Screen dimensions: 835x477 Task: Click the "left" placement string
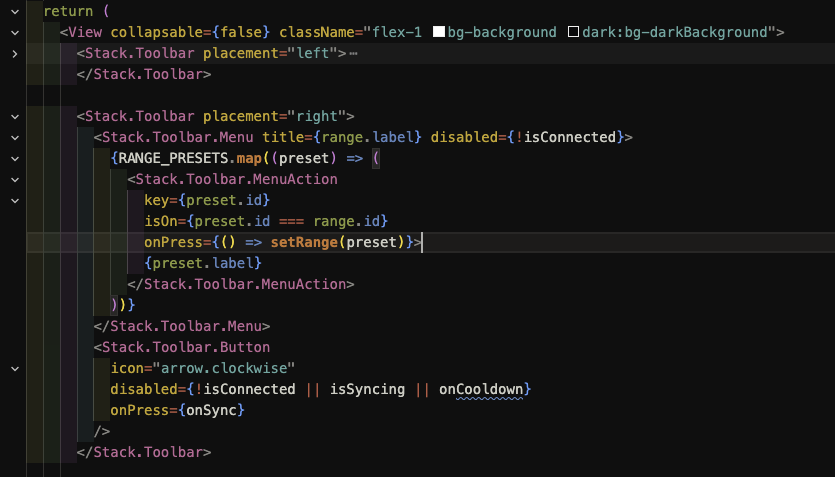coord(313,53)
